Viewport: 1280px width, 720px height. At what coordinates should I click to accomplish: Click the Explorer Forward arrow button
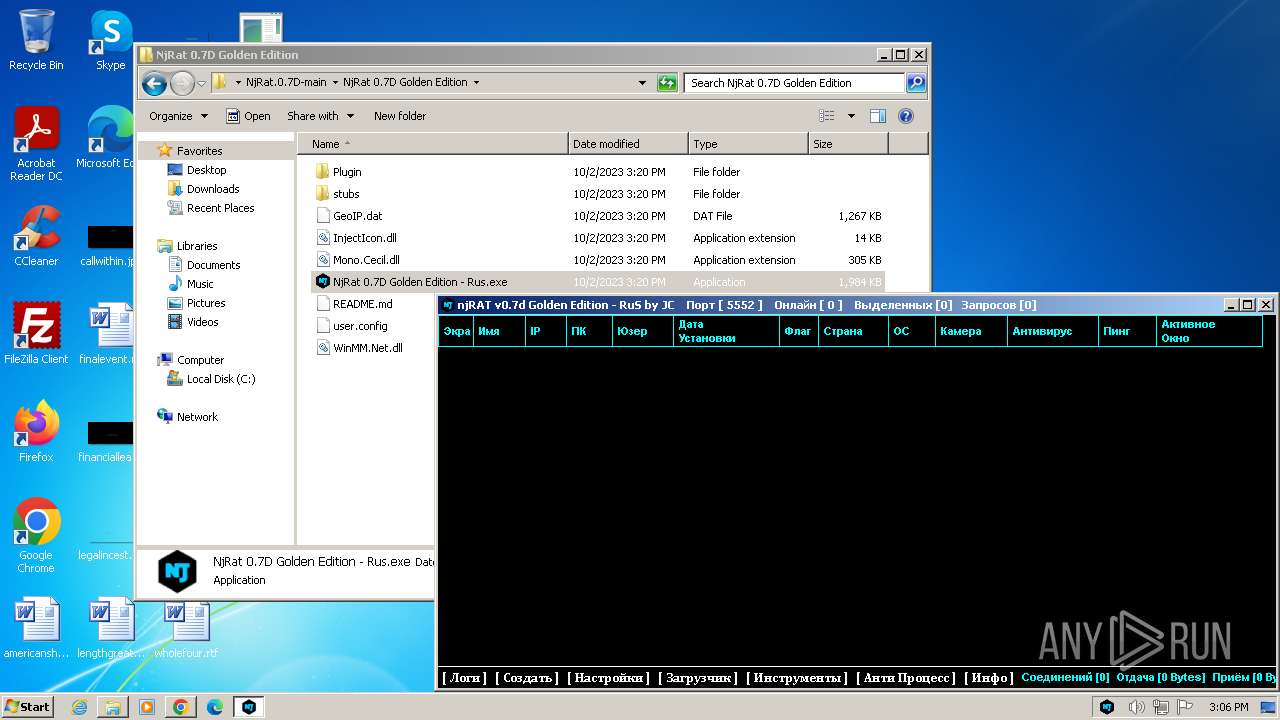(182, 83)
